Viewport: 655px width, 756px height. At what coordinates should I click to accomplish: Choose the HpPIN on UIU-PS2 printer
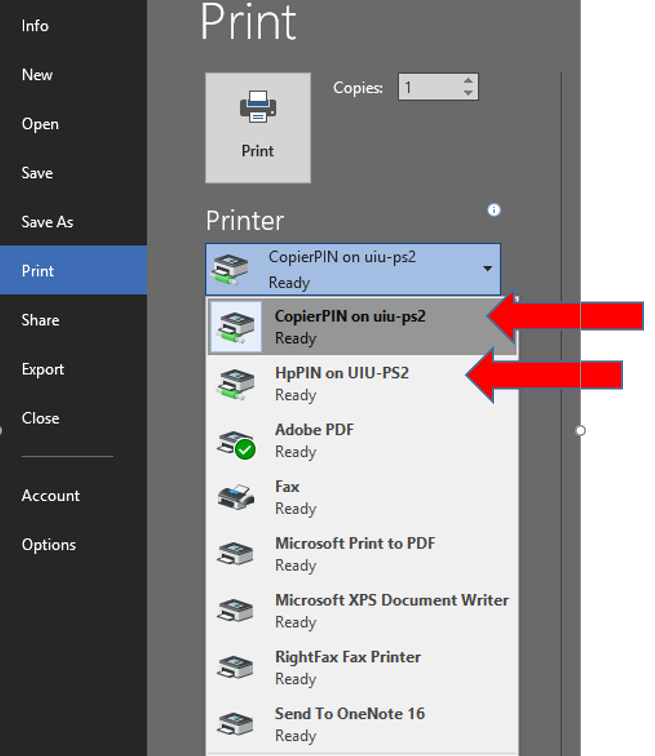point(342,383)
